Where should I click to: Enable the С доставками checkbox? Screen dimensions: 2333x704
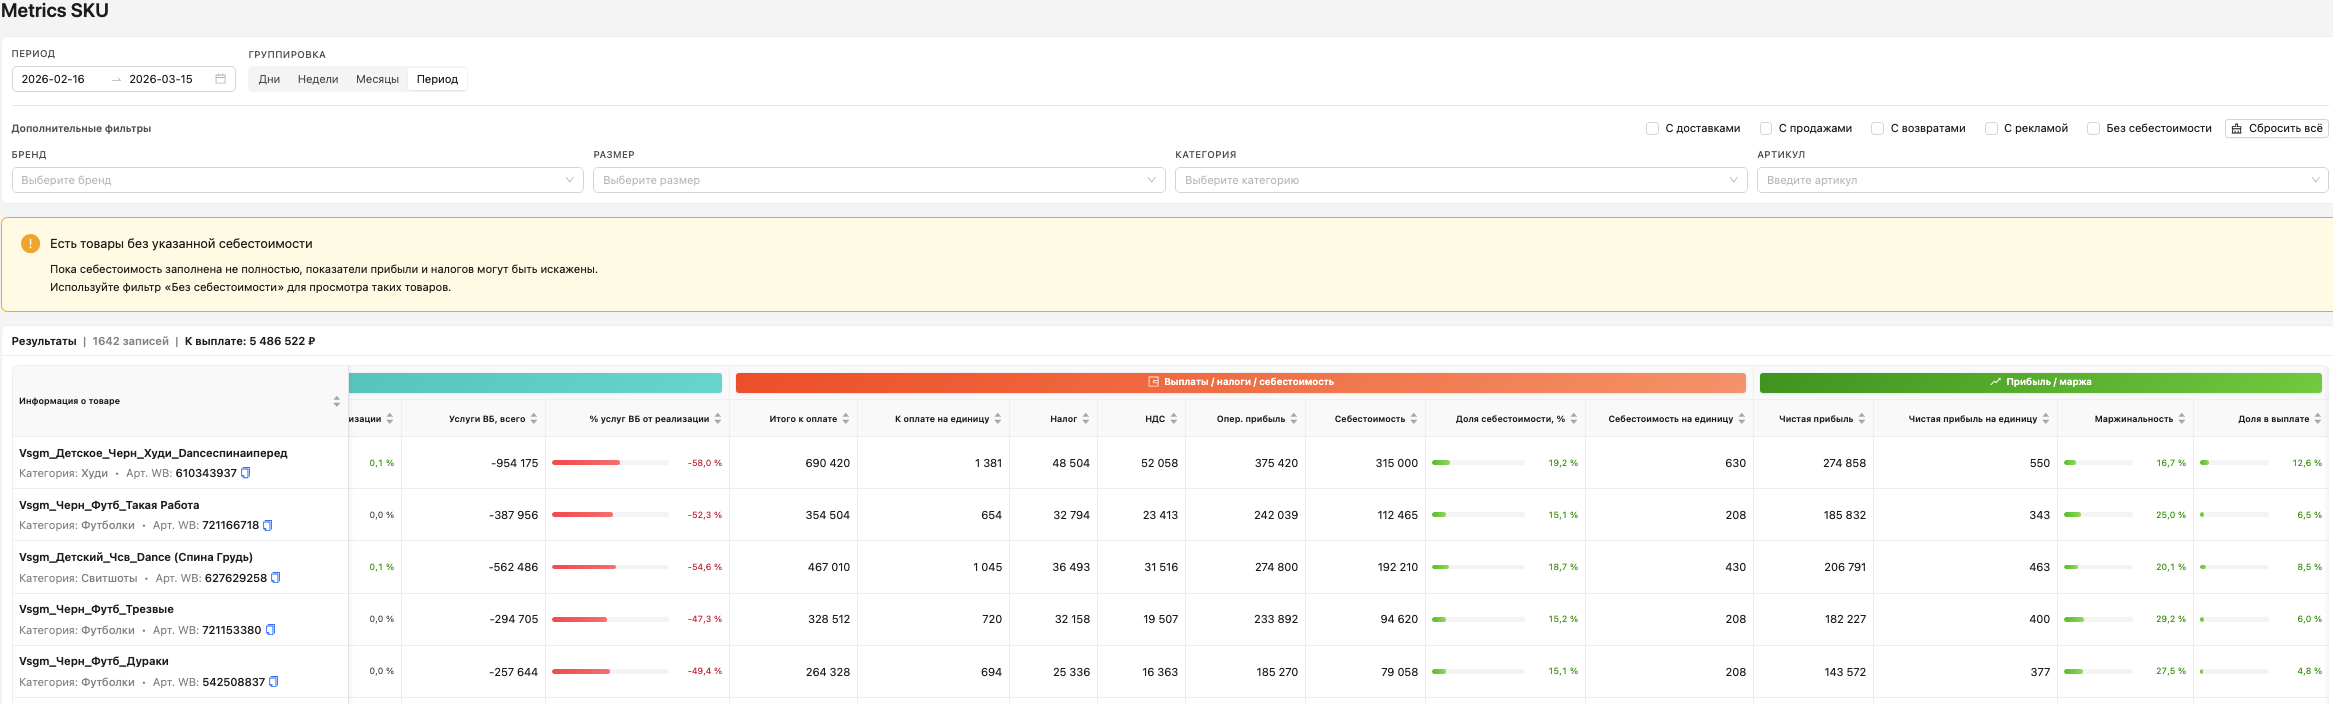1652,129
